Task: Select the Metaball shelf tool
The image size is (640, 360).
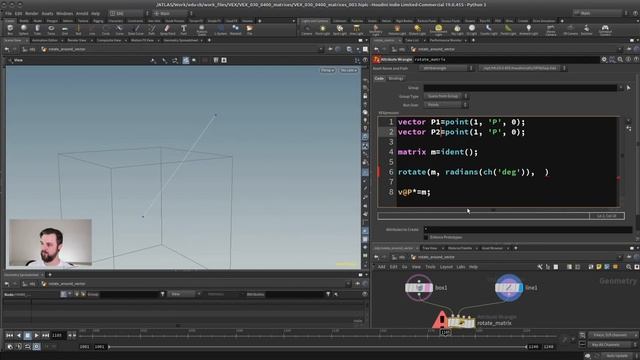Action: click(236, 29)
